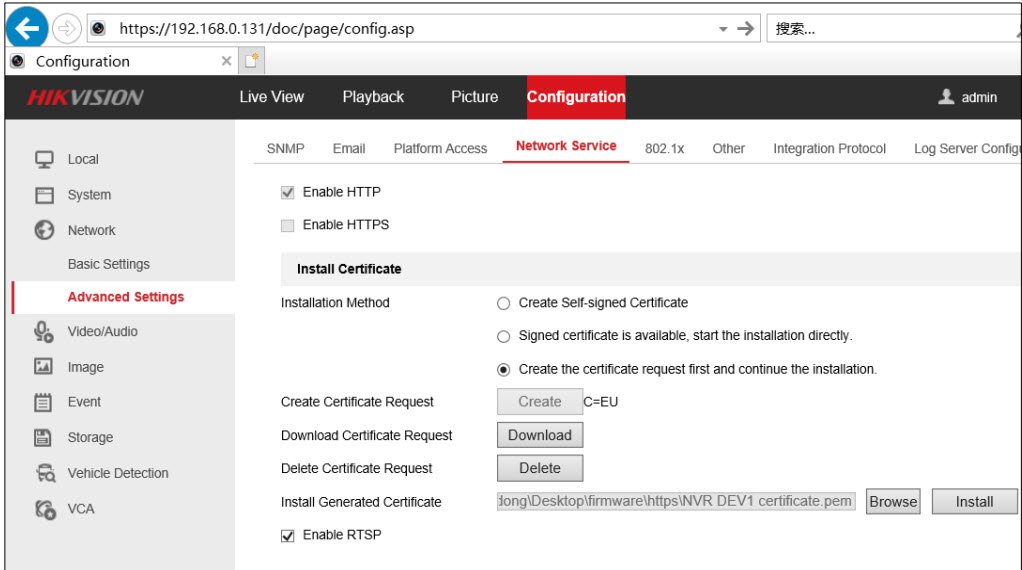
Task: Select Signed certificate is available option
Action: tap(504, 336)
